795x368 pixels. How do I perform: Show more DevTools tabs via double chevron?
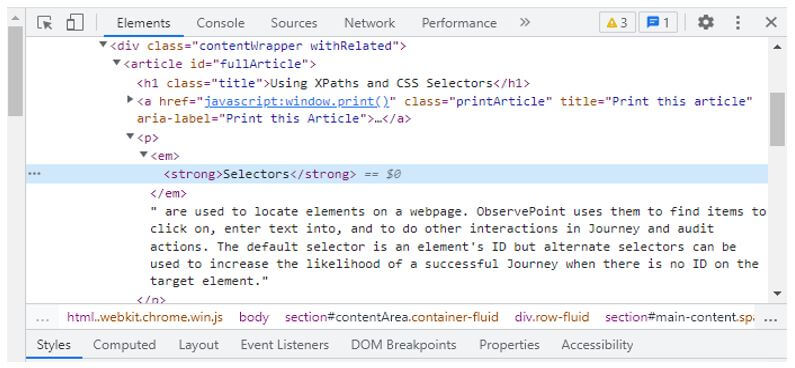(525, 22)
